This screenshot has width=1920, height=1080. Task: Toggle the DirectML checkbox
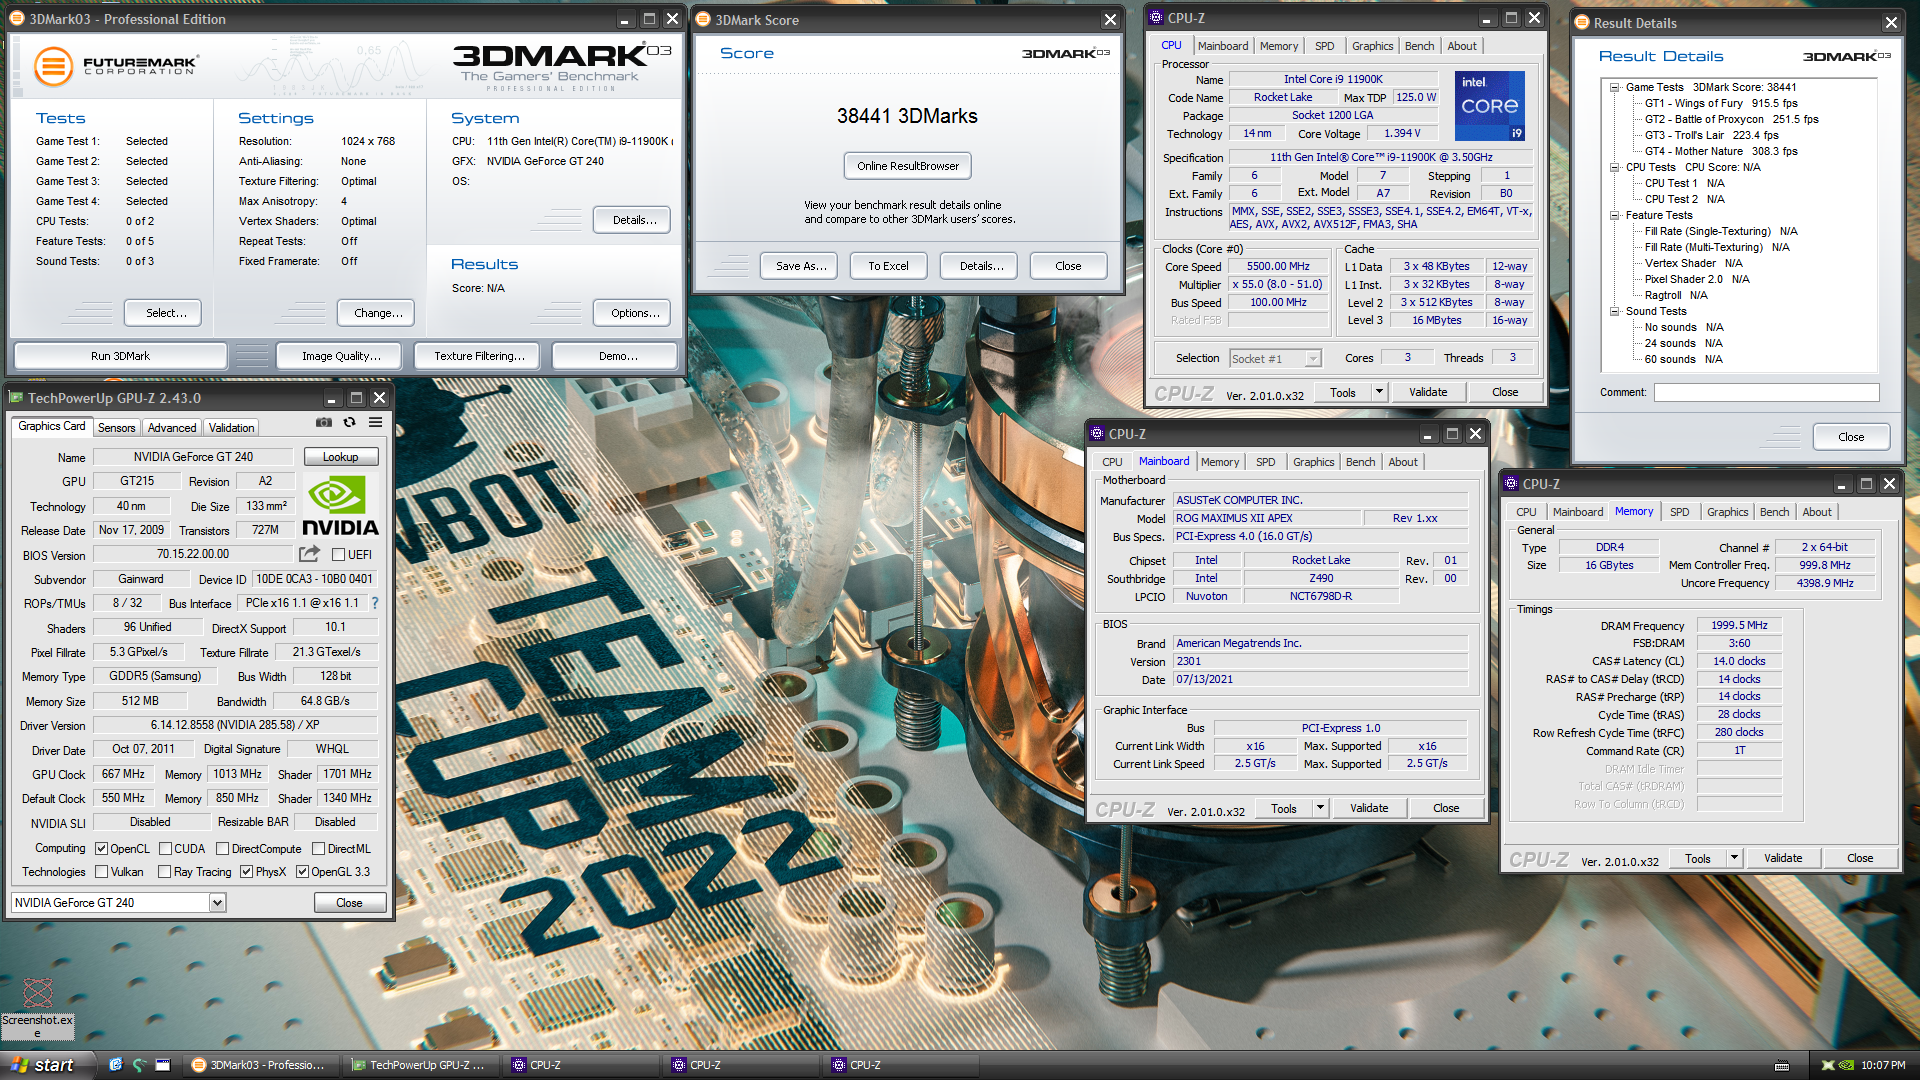(x=318, y=849)
